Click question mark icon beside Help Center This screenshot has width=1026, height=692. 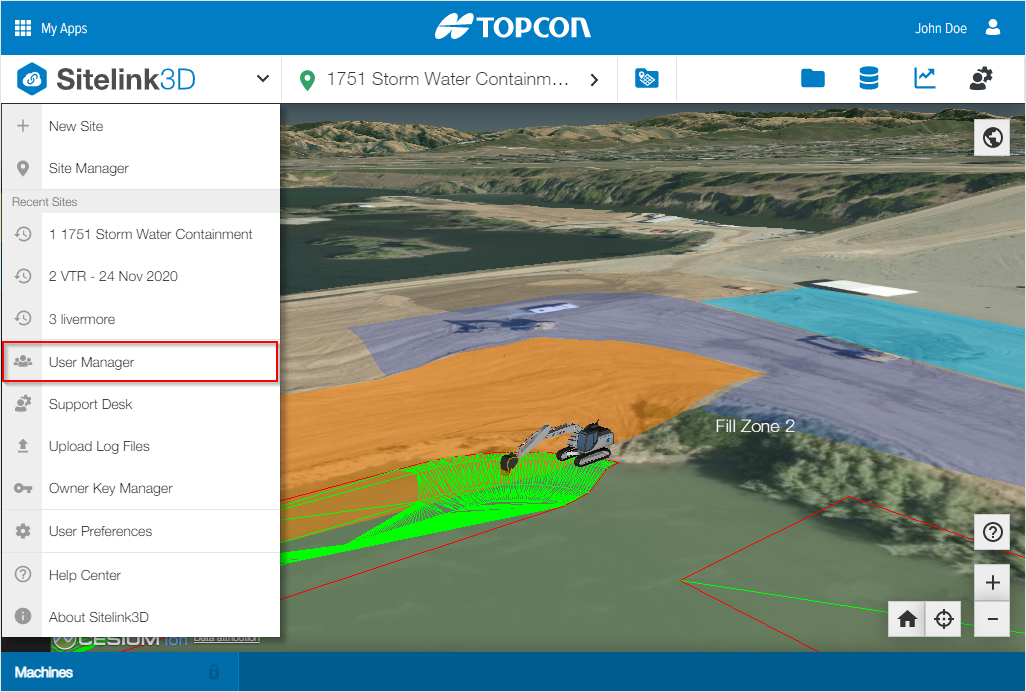pos(23,574)
